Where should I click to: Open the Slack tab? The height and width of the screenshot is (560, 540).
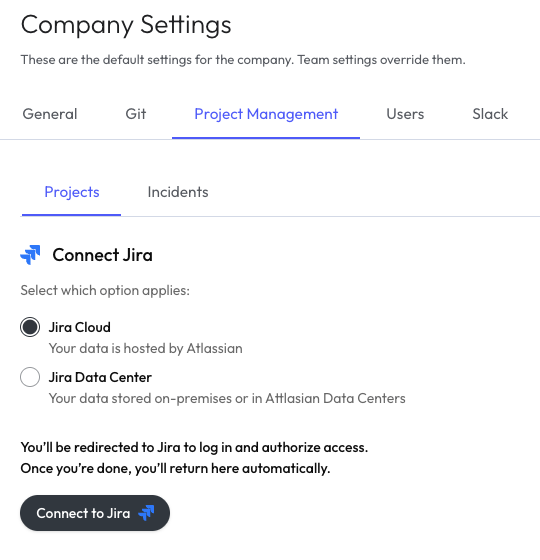tap(490, 114)
